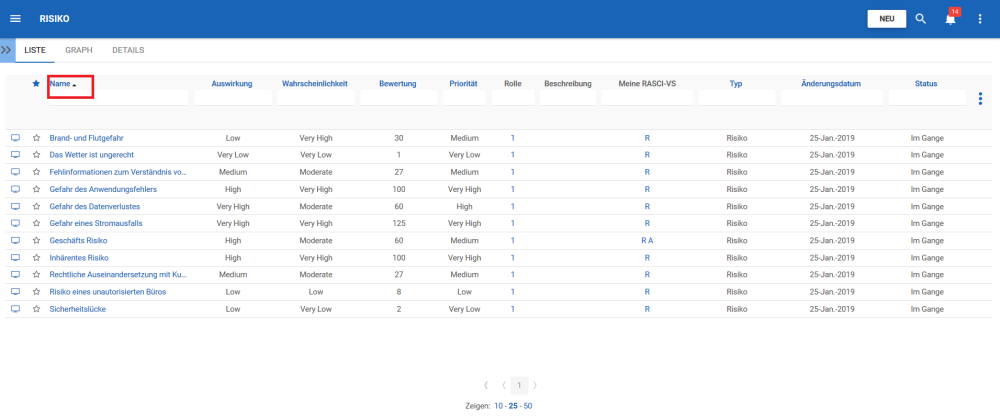Star the Fehlinformationen zum Verständnis row

[36, 172]
